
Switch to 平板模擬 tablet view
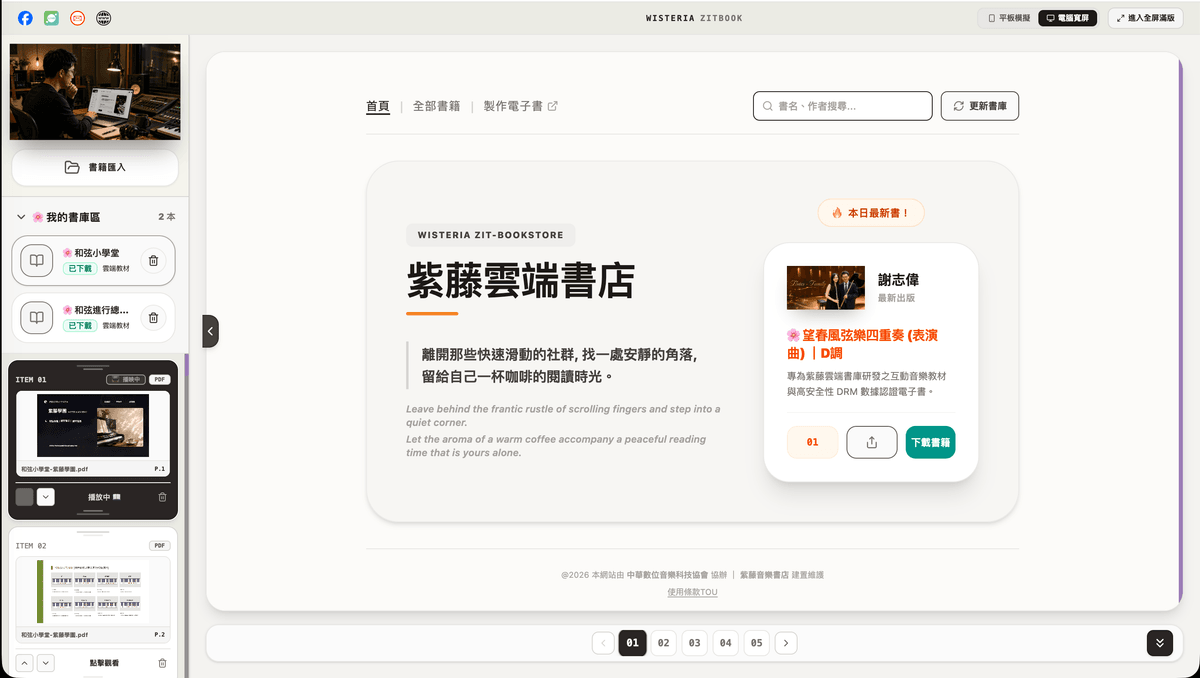(1008, 18)
